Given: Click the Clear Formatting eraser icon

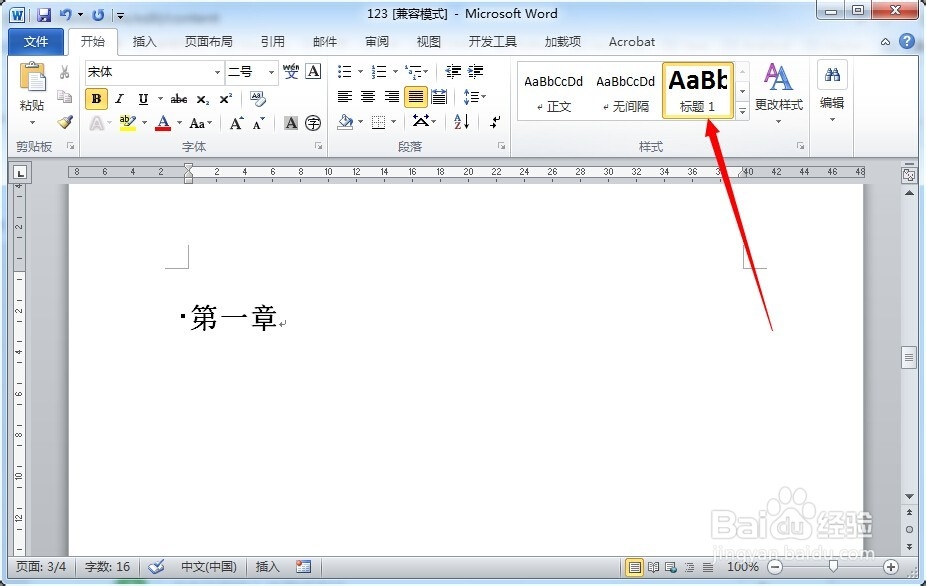Looking at the screenshot, I should coord(257,99).
